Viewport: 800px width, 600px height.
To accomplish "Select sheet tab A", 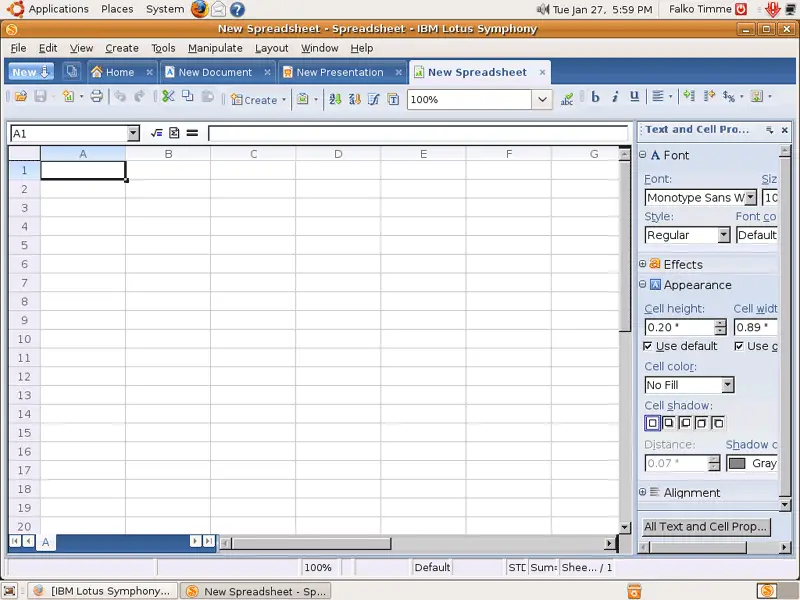I will tap(45, 542).
